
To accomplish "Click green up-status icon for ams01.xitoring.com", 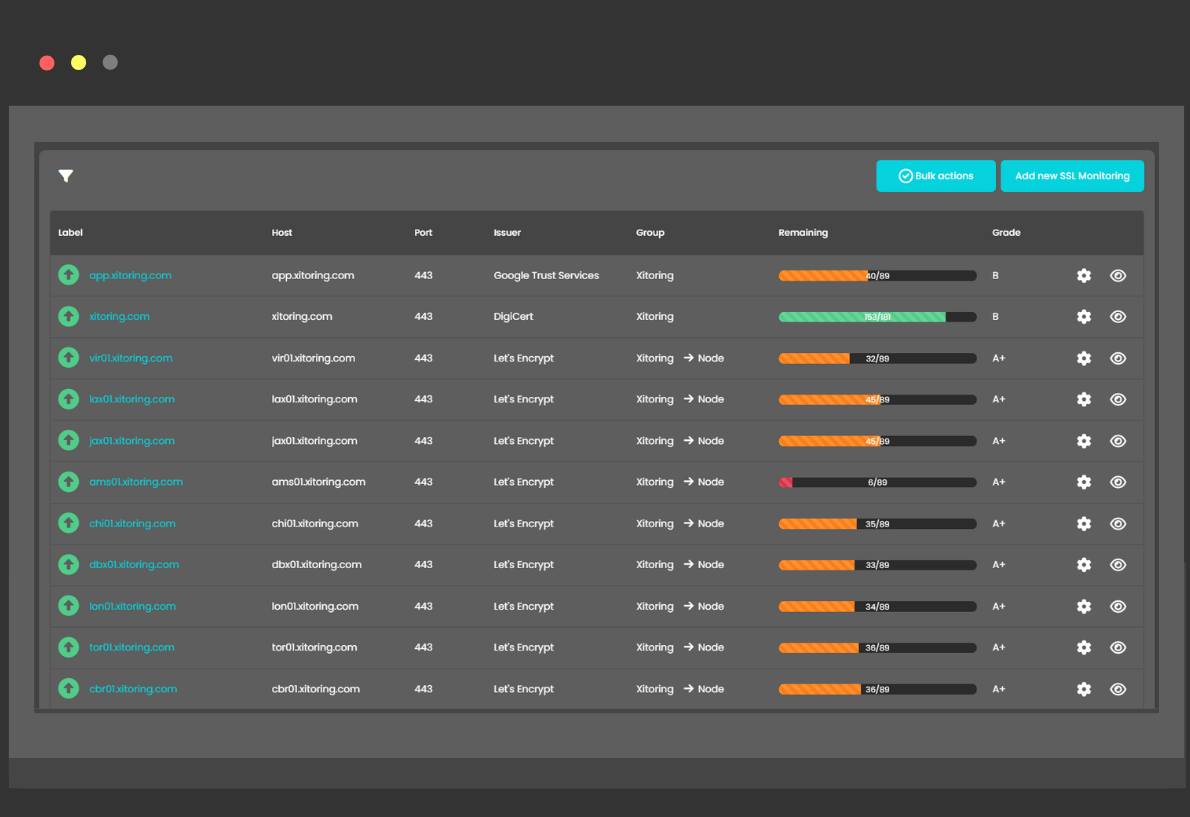I will (68, 481).
